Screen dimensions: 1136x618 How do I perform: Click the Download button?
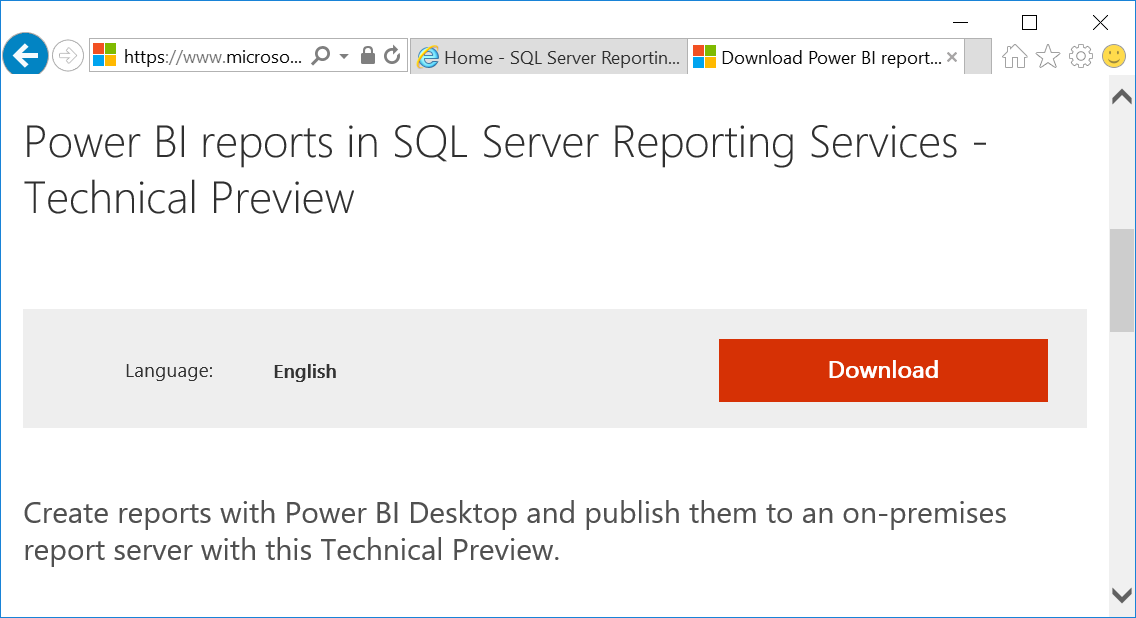tap(882, 370)
